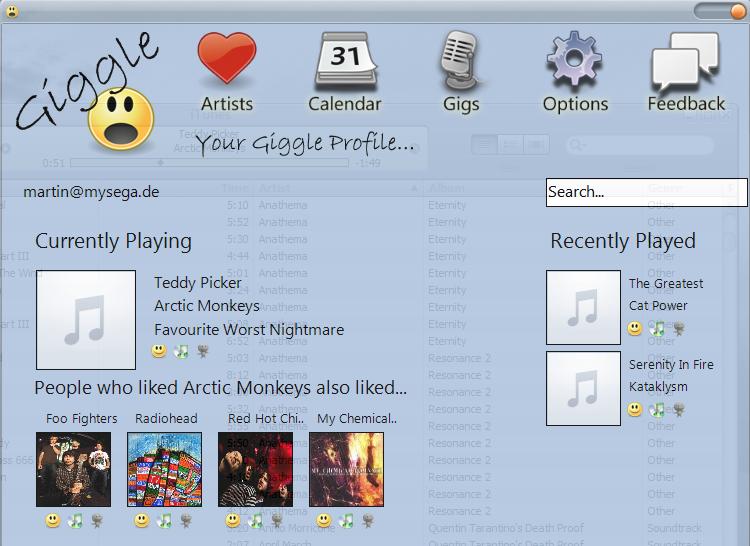Open the Foo Fighters band photo
The width and height of the screenshot is (750, 546).
tap(74, 470)
